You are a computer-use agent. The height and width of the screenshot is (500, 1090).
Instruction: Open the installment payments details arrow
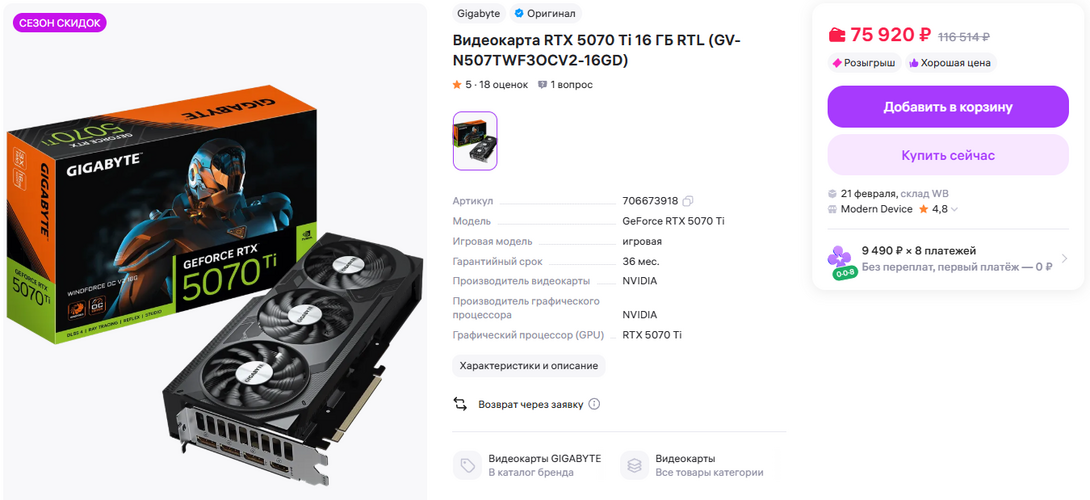1064,259
